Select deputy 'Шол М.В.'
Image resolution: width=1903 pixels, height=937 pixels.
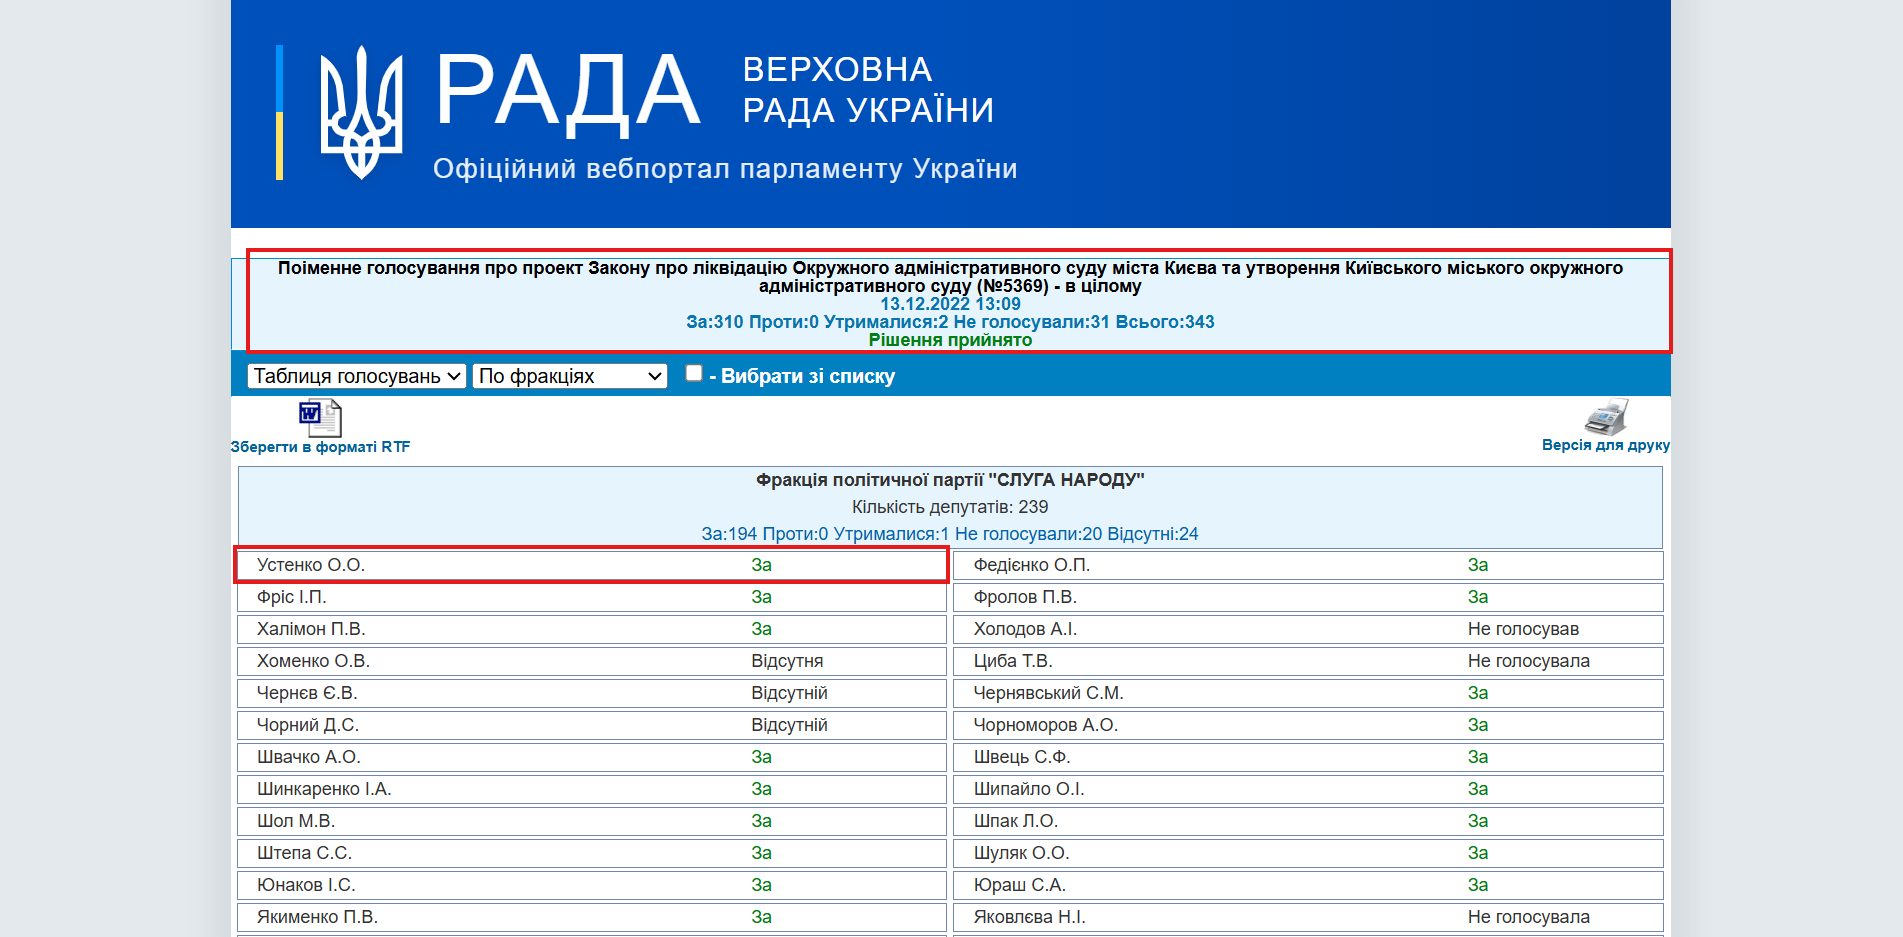tap(296, 821)
